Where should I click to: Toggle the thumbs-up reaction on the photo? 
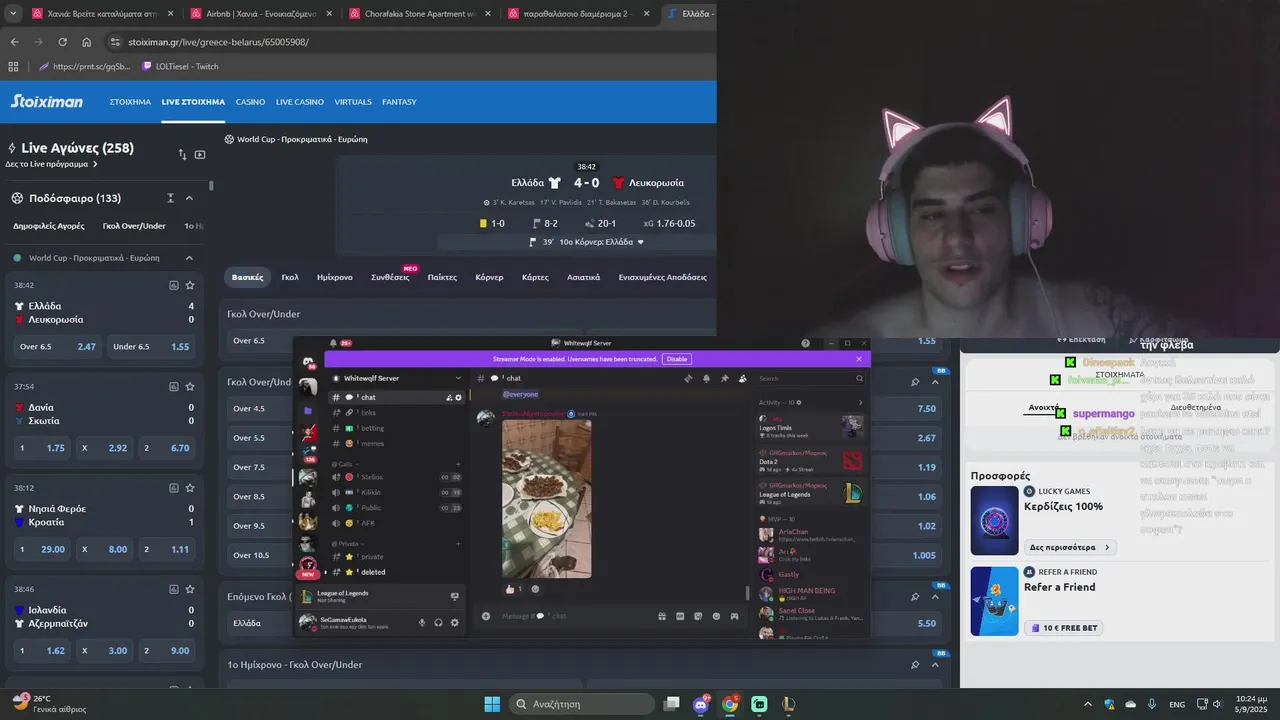pyautogui.click(x=514, y=589)
